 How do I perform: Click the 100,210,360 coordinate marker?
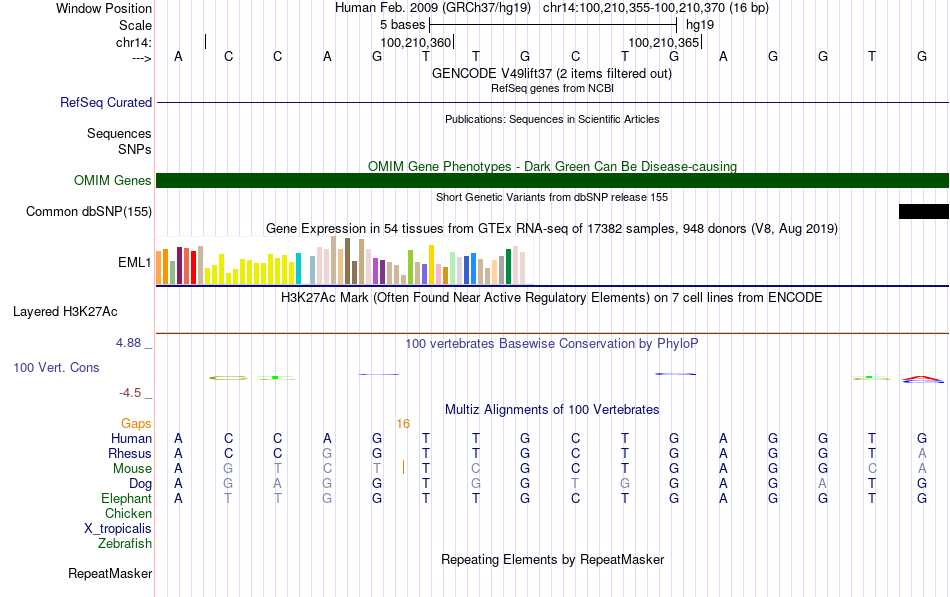(416, 42)
